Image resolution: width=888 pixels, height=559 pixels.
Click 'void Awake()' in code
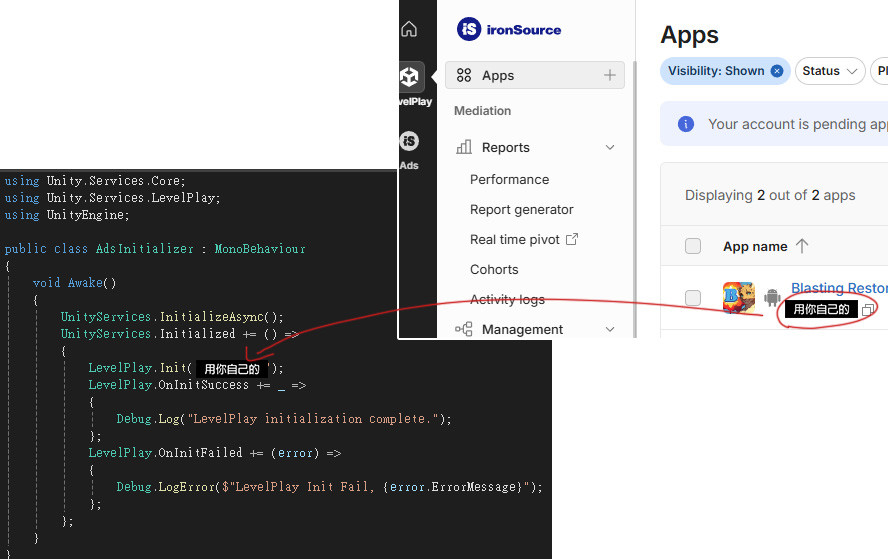click(x=75, y=283)
